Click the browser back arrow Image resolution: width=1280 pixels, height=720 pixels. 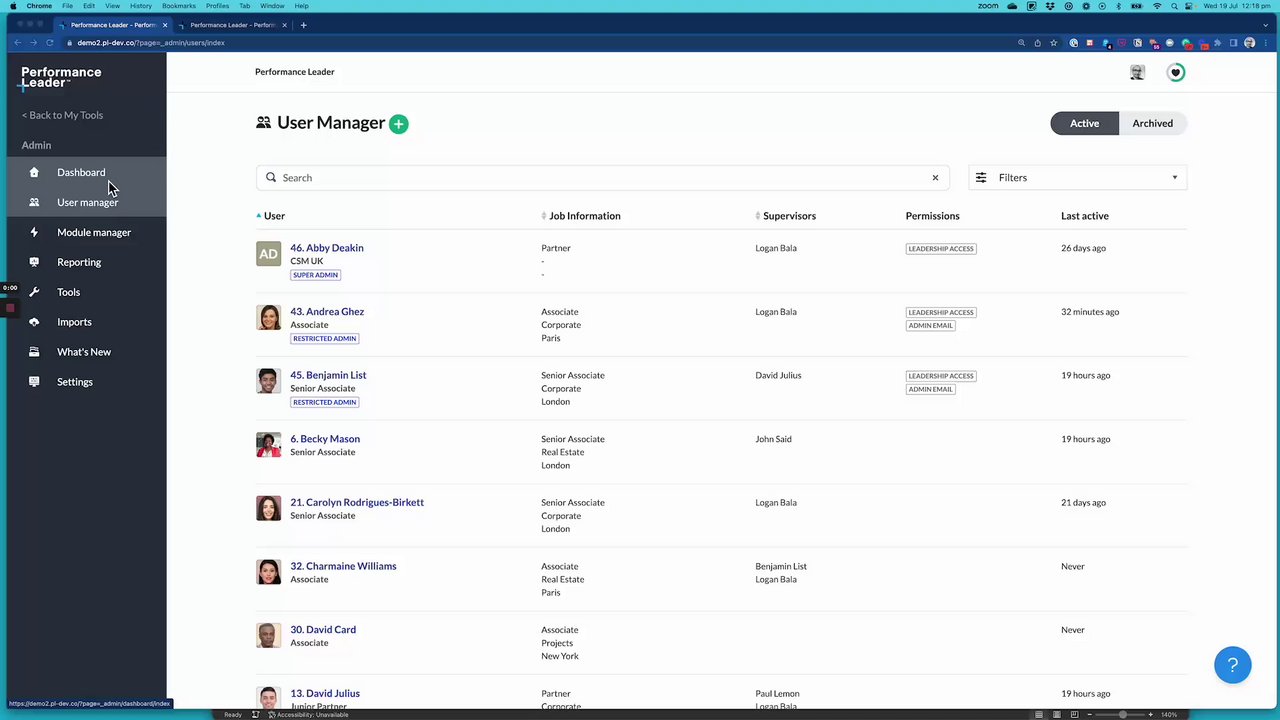pyautogui.click(x=17, y=43)
